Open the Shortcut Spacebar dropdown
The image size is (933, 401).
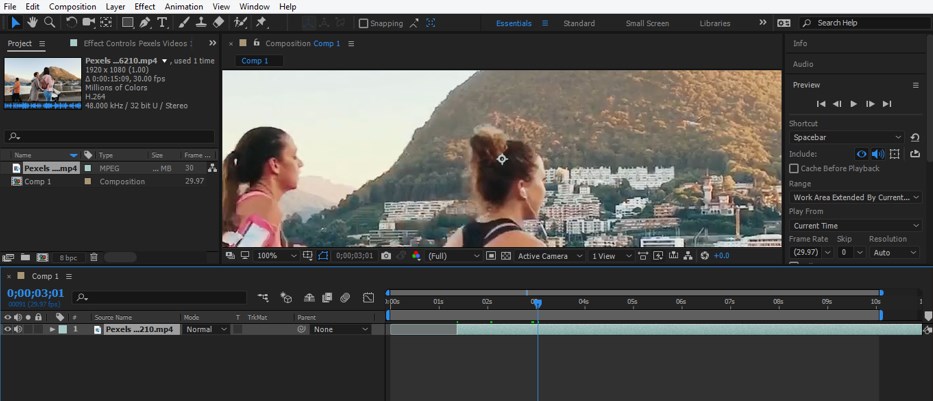(846, 137)
